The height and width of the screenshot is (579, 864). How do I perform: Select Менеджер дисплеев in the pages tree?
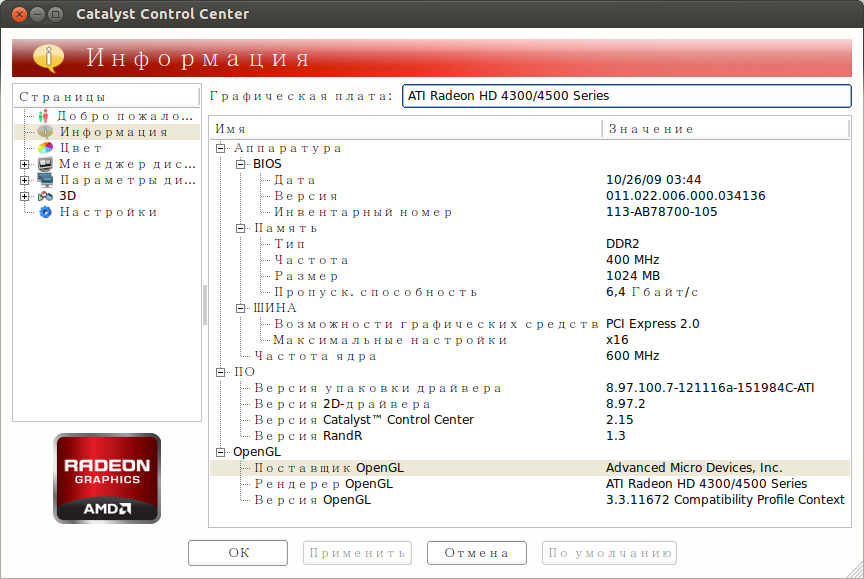[x=127, y=164]
